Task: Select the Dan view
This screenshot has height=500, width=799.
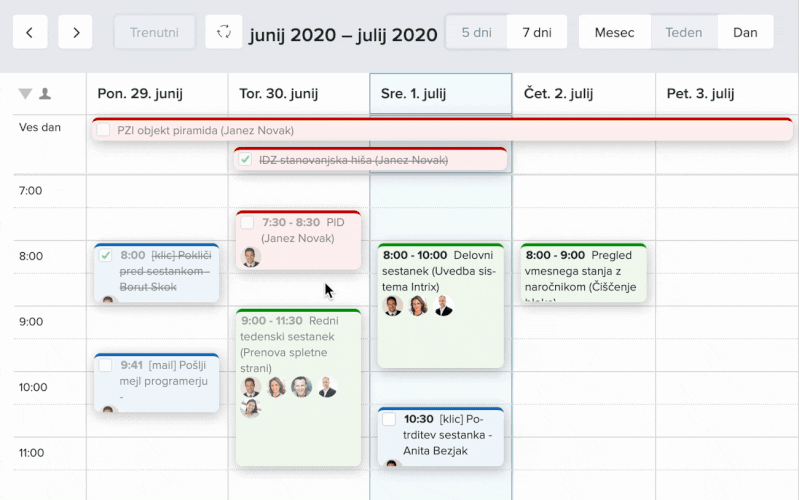Action: pos(745,32)
